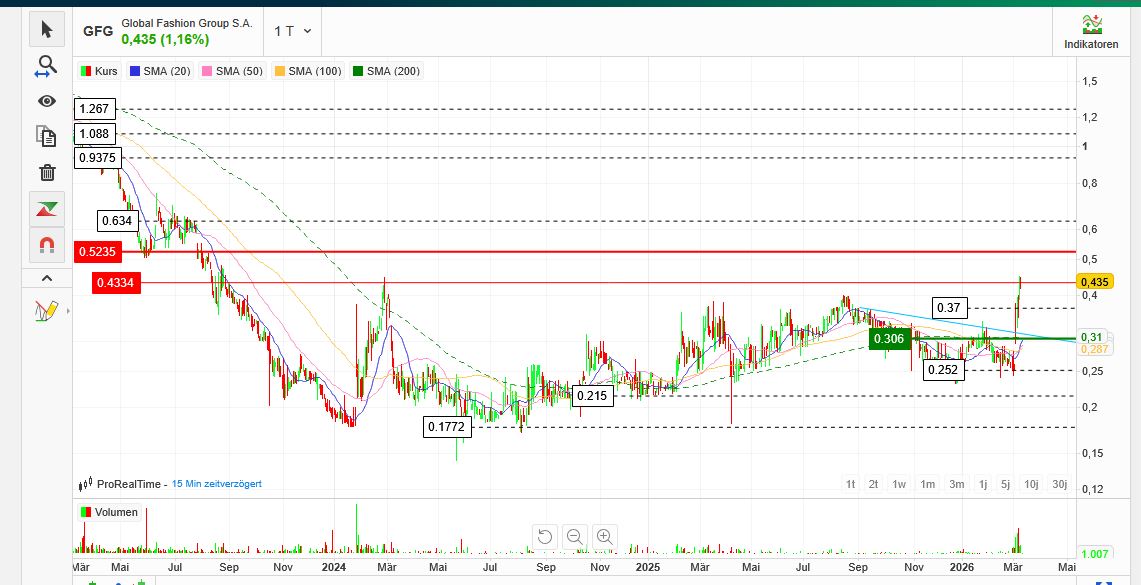
Task: Zoom out using the minus magnifier
Action: (575, 537)
